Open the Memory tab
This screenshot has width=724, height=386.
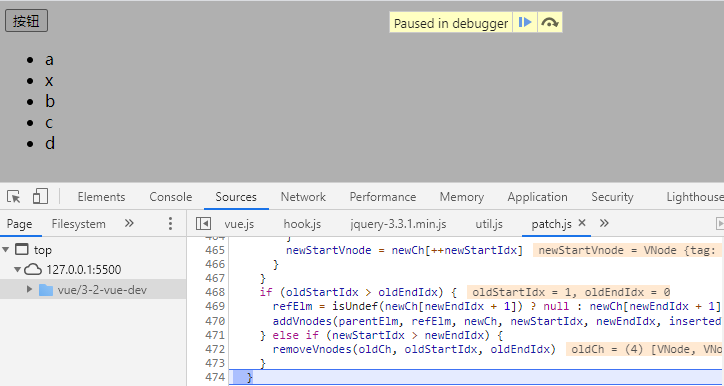pyautogui.click(x=462, y=197)
